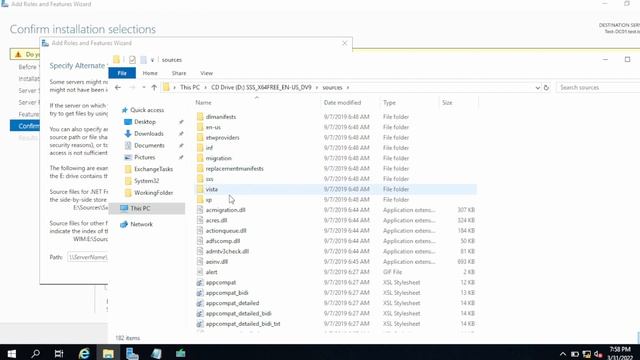Image resolution: width=640 pixels, height=360 pixels.
Task: Select the alert GIF file icon
Action: coord(200,272)
